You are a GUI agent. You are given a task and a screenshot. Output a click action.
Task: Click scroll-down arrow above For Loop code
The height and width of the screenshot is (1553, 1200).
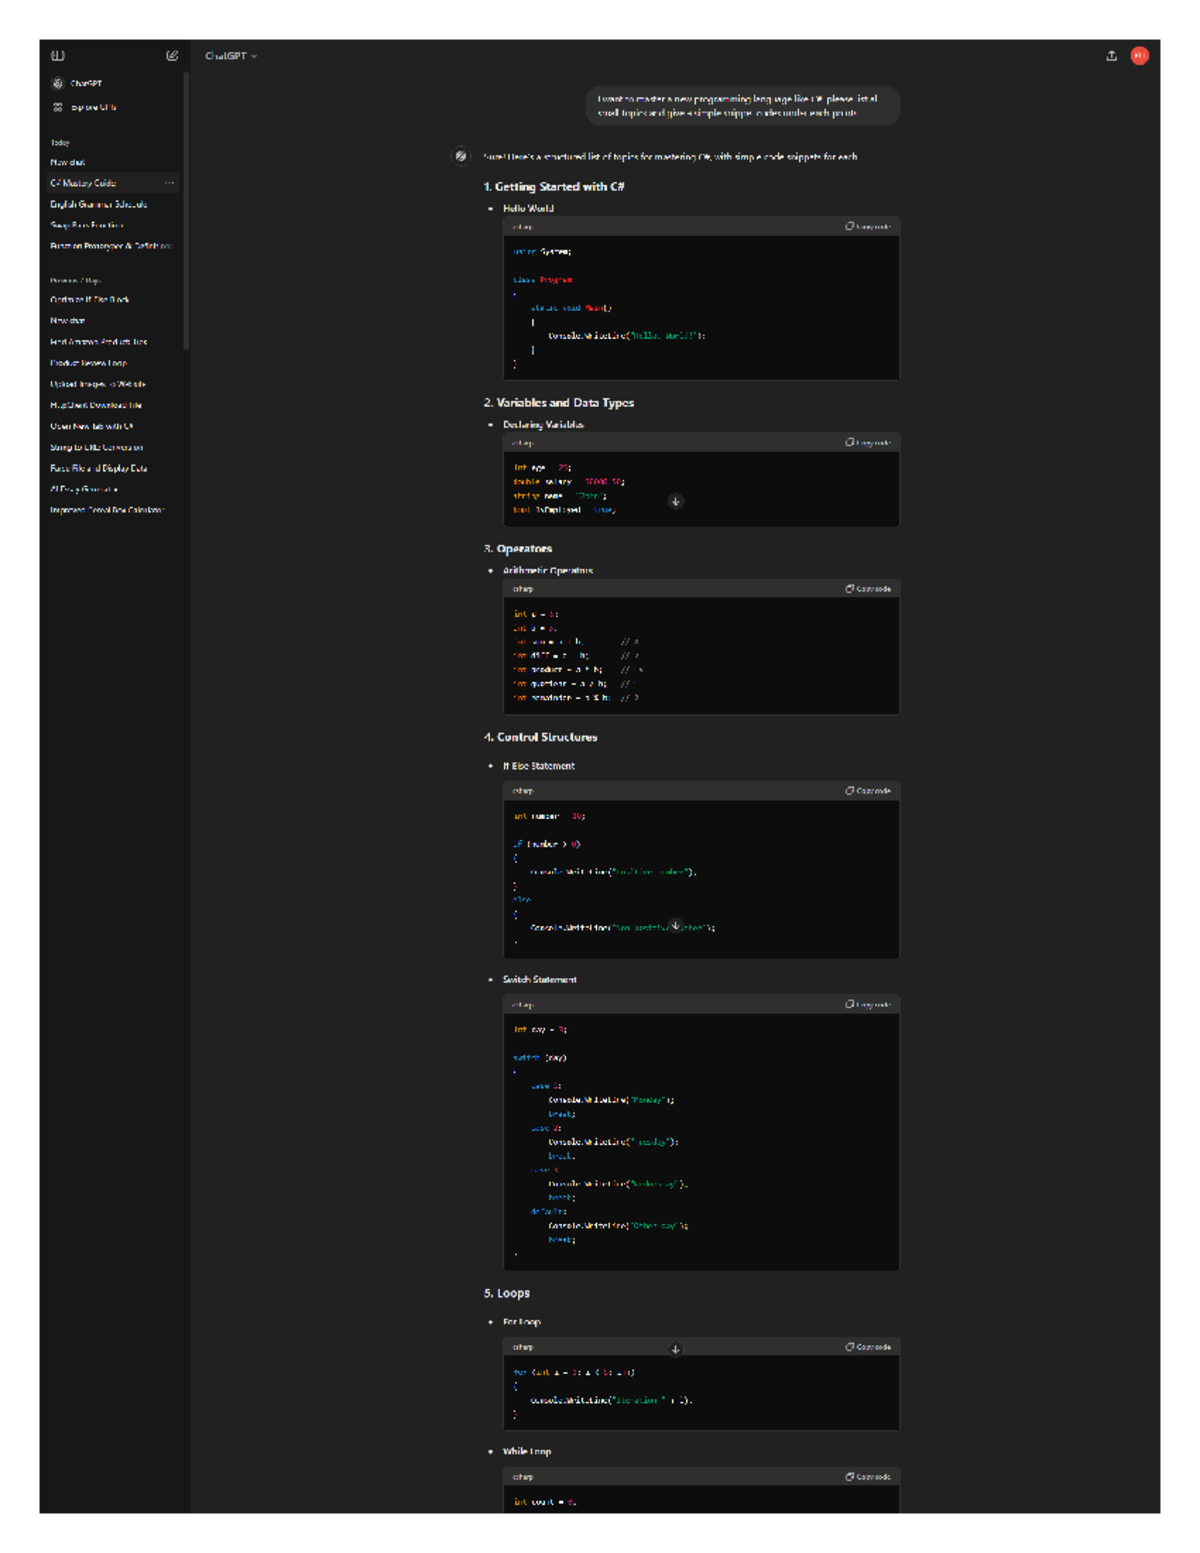point(676,1349)
